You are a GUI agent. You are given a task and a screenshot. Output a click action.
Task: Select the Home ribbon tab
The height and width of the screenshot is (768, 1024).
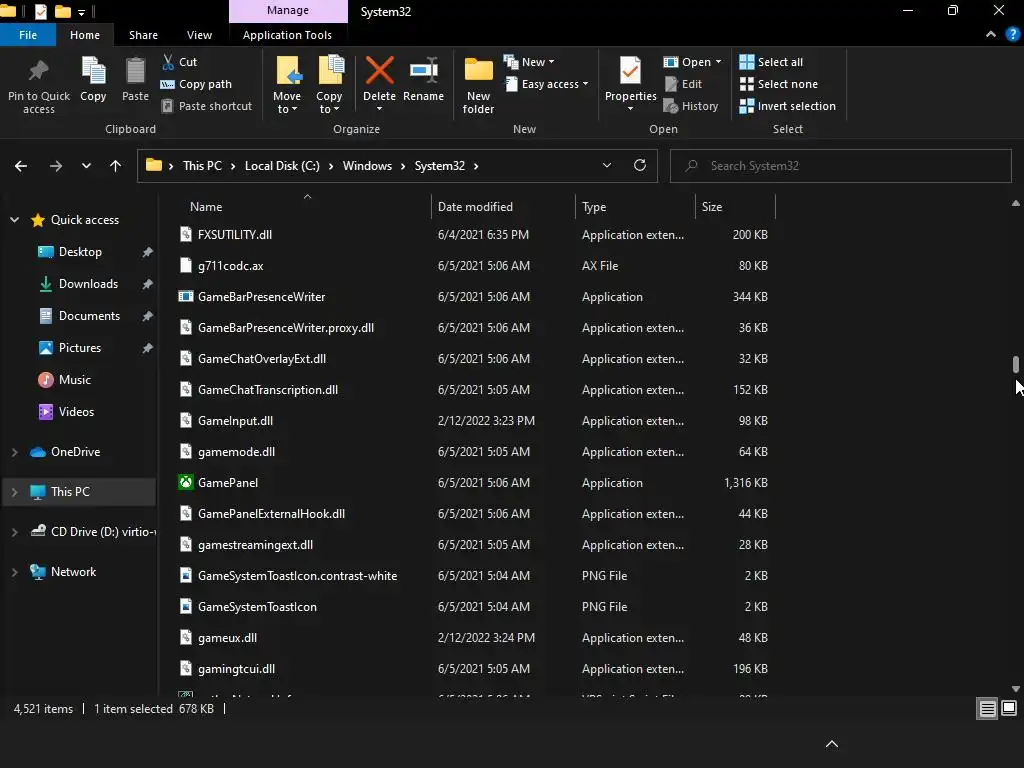(x=85, y=35)
